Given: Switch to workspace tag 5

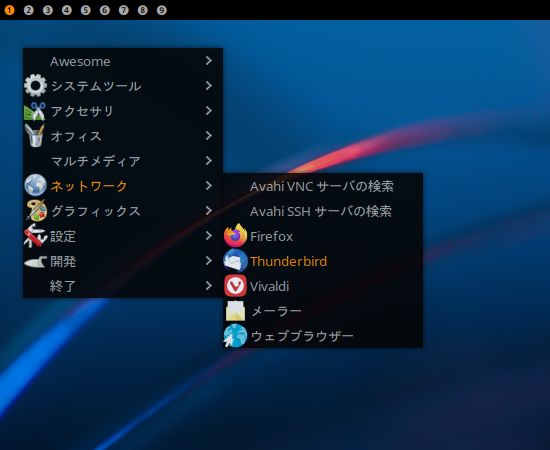Looking at the screenshot, I should pyautogui.click(x=85, y=10).
